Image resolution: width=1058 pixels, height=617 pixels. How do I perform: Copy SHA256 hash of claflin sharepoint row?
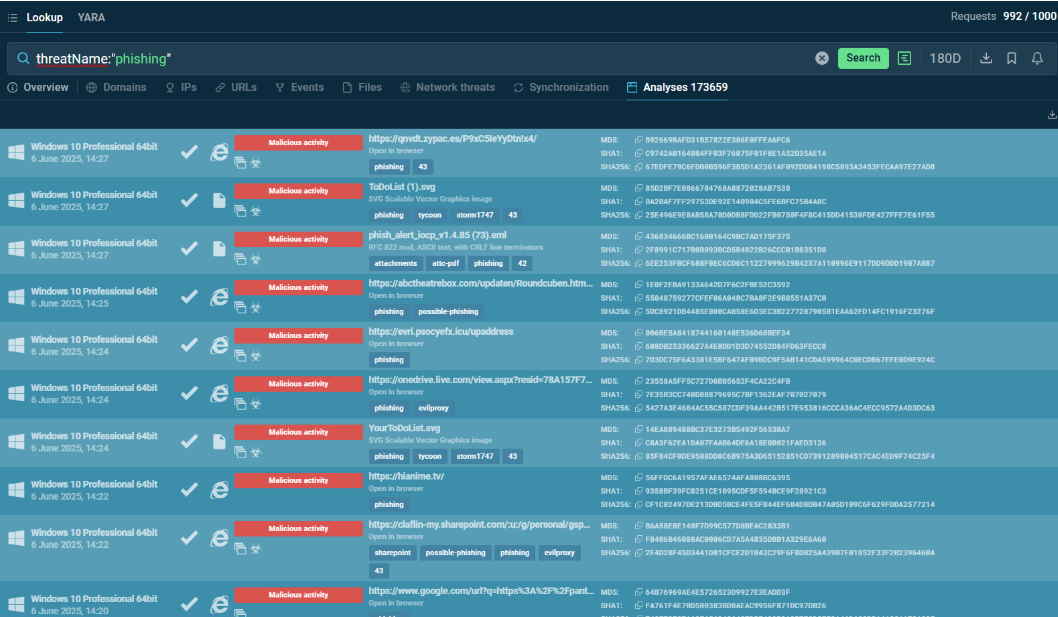[x=638, y=553]
